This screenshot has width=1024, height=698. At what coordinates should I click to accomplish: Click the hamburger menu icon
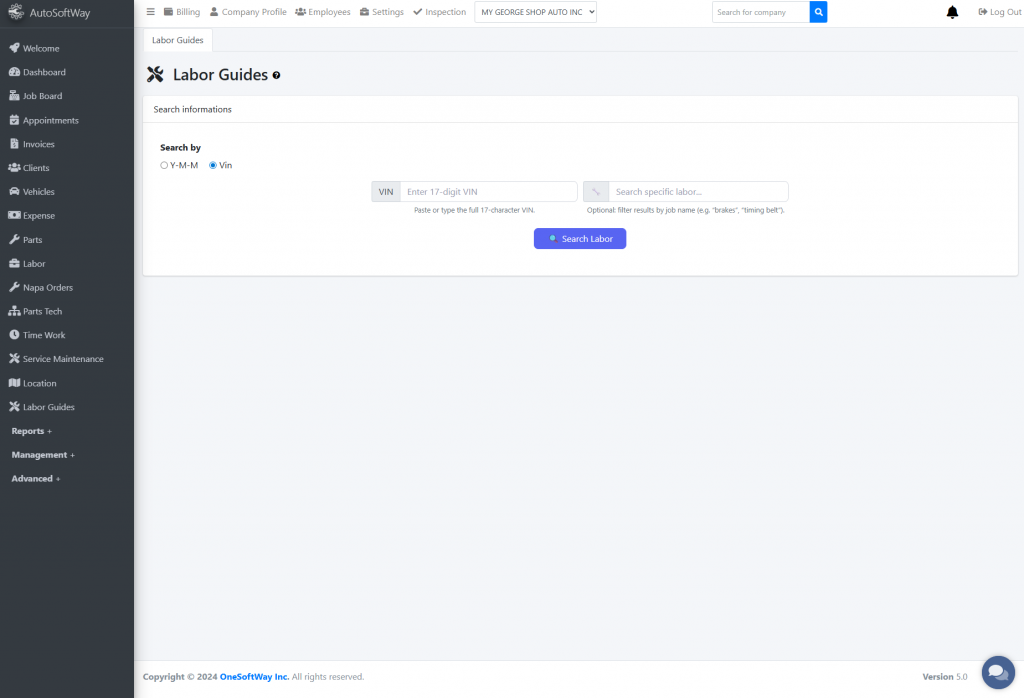pos(151,12)
